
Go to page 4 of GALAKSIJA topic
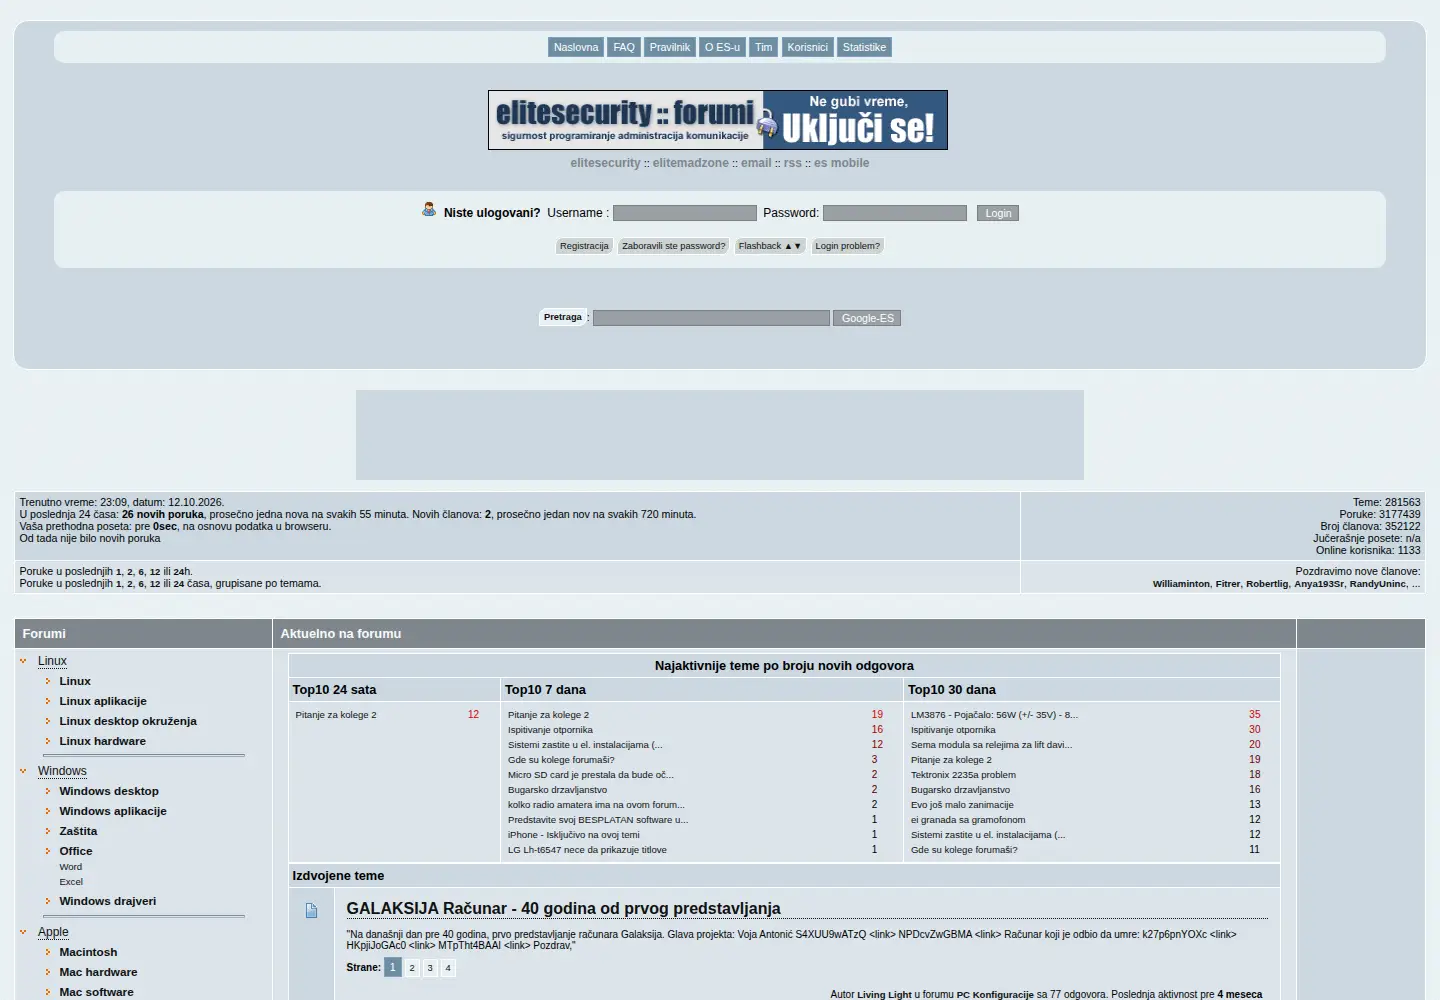(x=448, y=968)
